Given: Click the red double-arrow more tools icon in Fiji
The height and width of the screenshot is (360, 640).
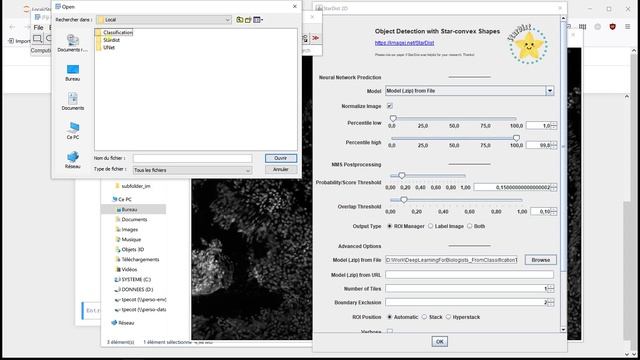Looking at the screenshot, I should click(316, 38).
